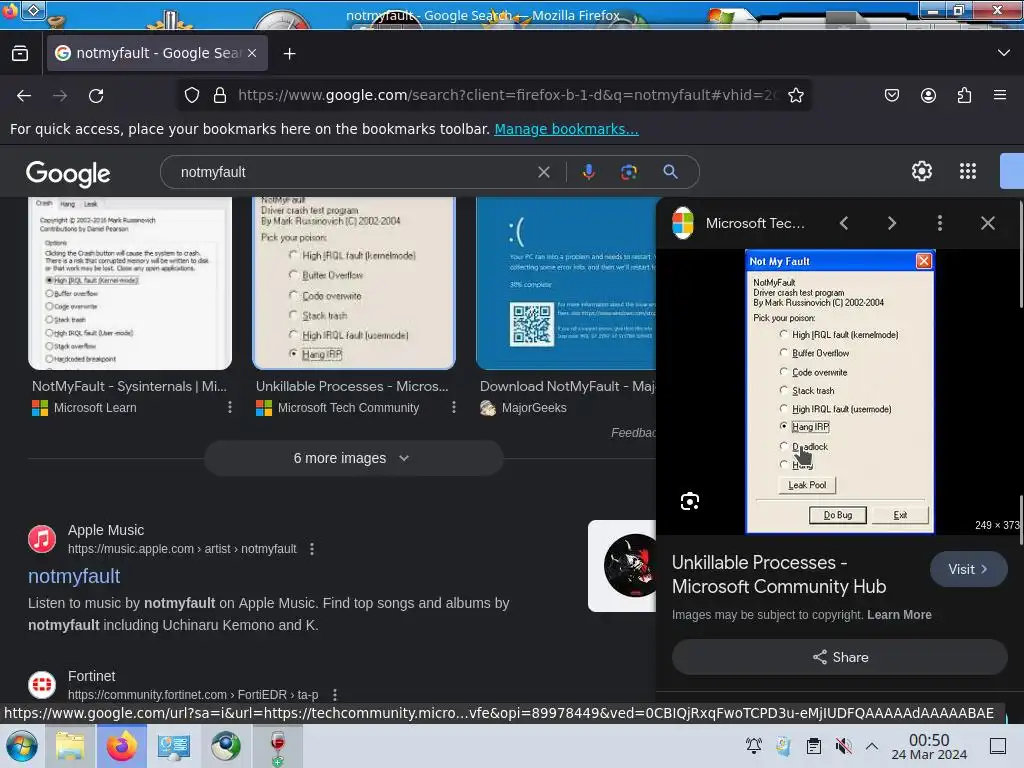Reload the current page
The width and height of the screenshot is (1024, 768).
(96, 96)
